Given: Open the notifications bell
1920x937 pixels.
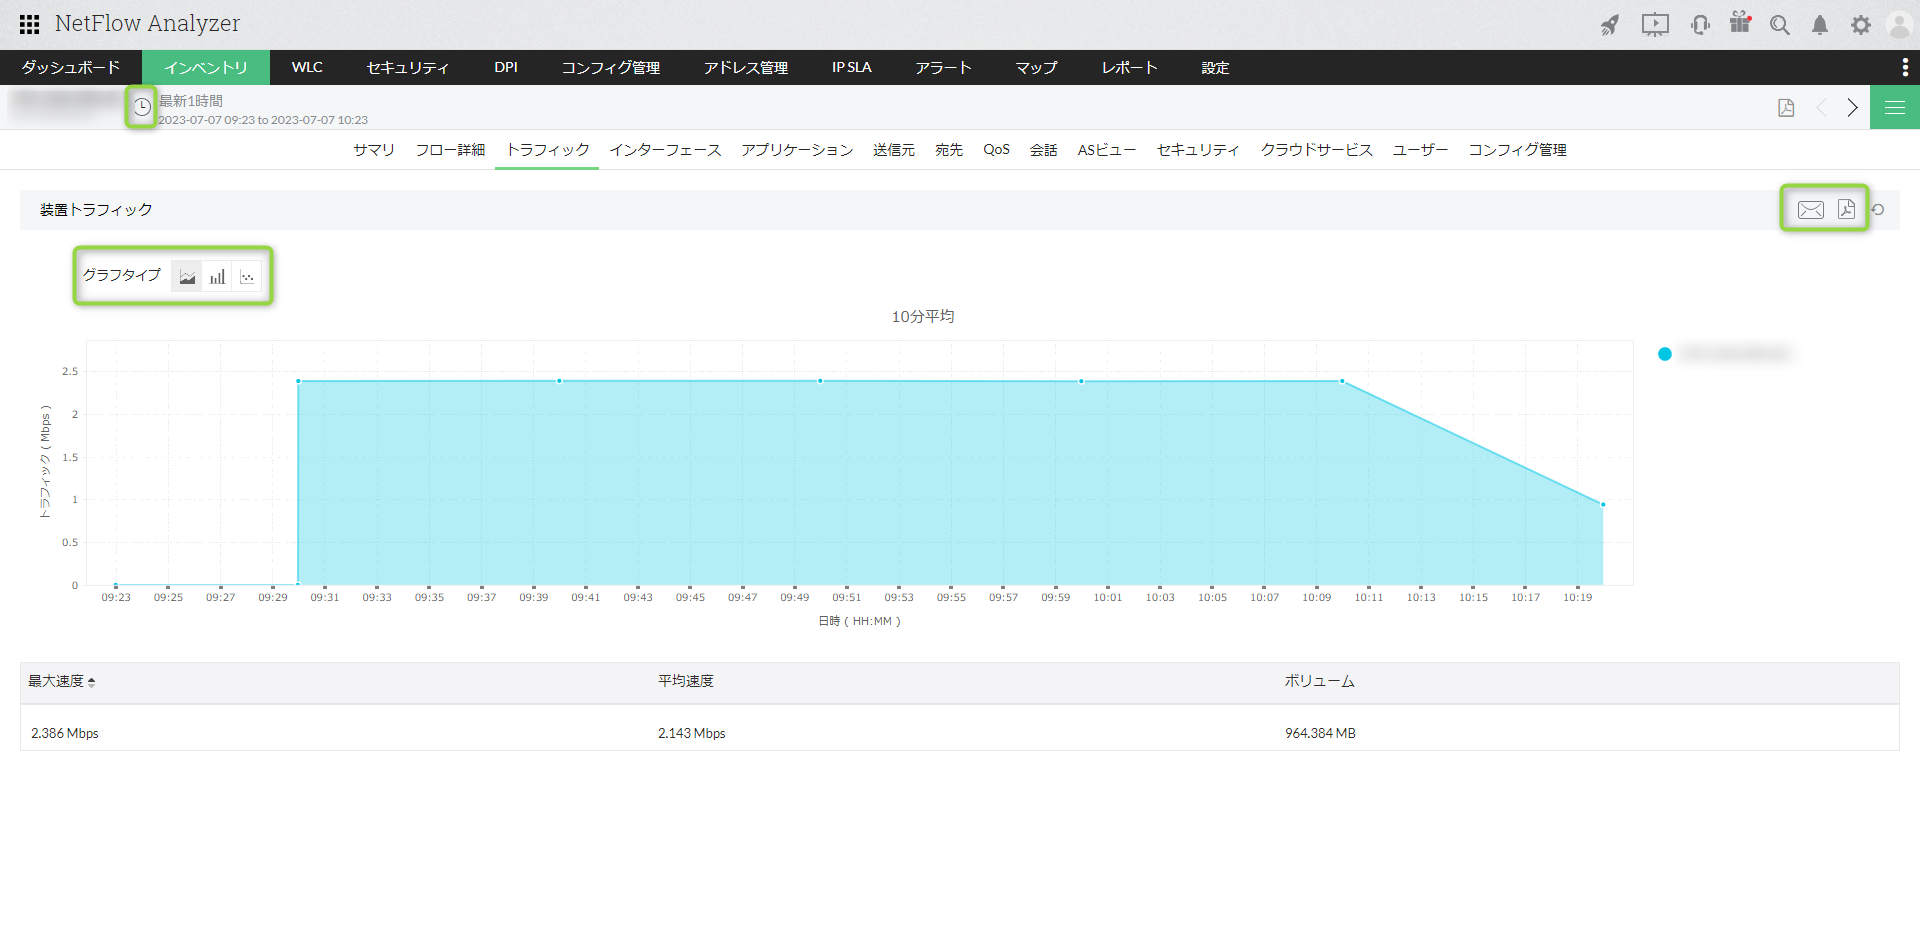Looking at the screenshot, I should pos(1820,25).
